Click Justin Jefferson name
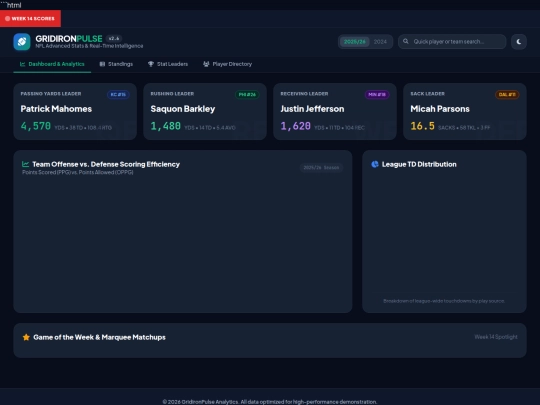 click(x=312, y=109)
